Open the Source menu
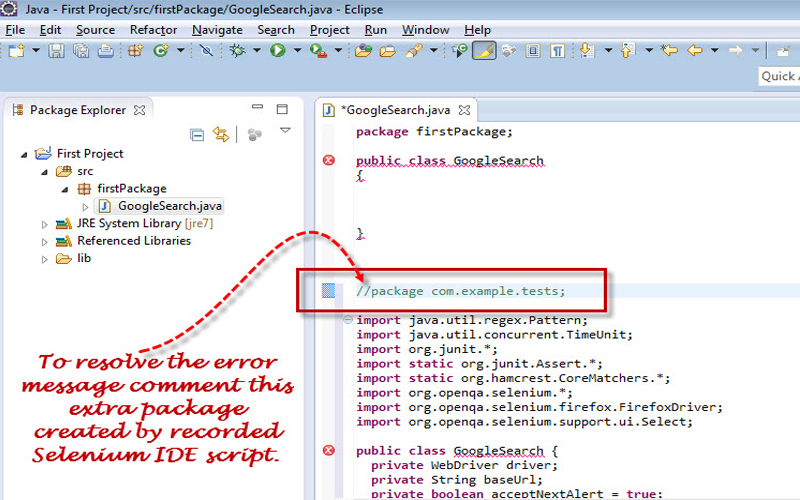Screen dimensions: 800x500 (95, 30)
